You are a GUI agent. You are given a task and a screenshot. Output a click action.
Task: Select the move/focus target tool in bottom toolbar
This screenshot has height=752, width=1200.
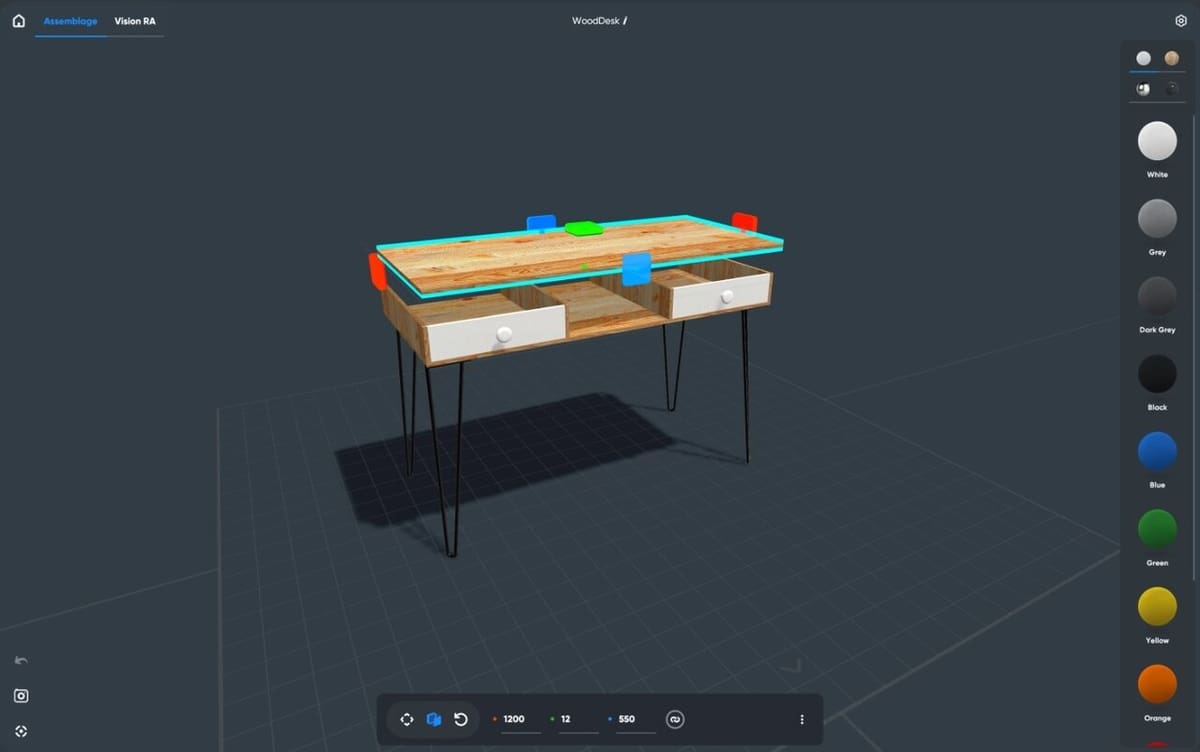407,719
